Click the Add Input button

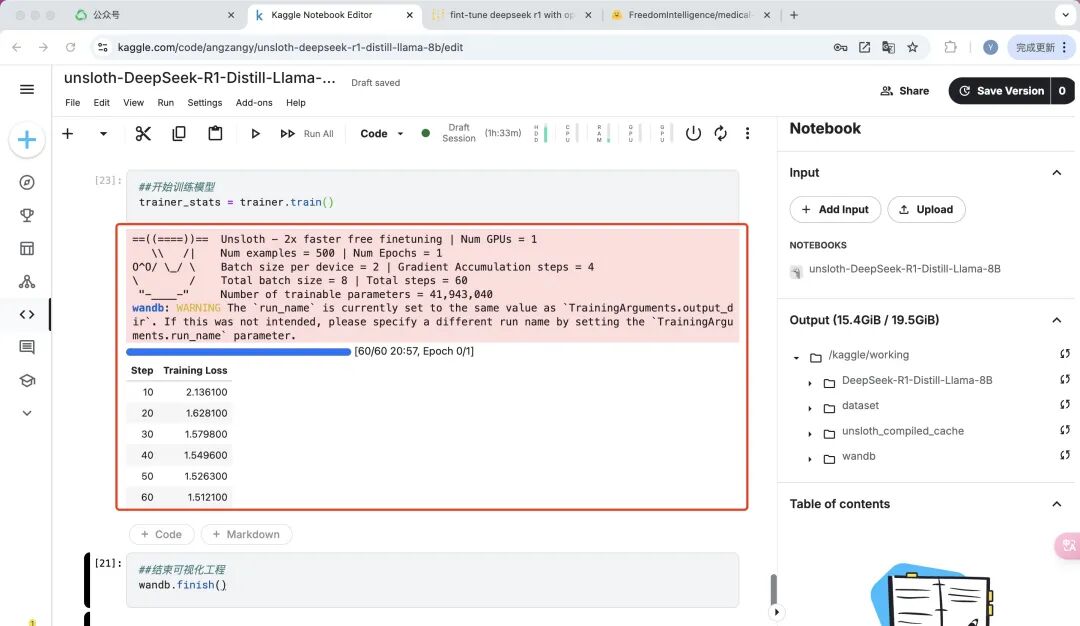click(835, 209)
